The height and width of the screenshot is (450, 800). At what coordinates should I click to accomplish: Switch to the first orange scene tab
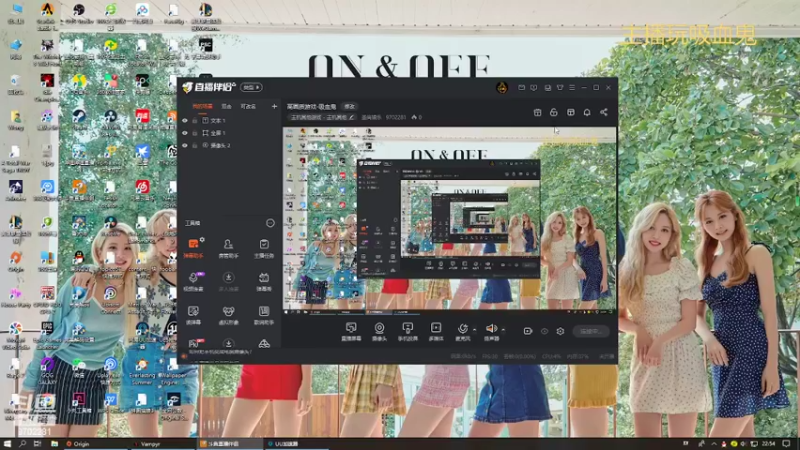[203, 106]
